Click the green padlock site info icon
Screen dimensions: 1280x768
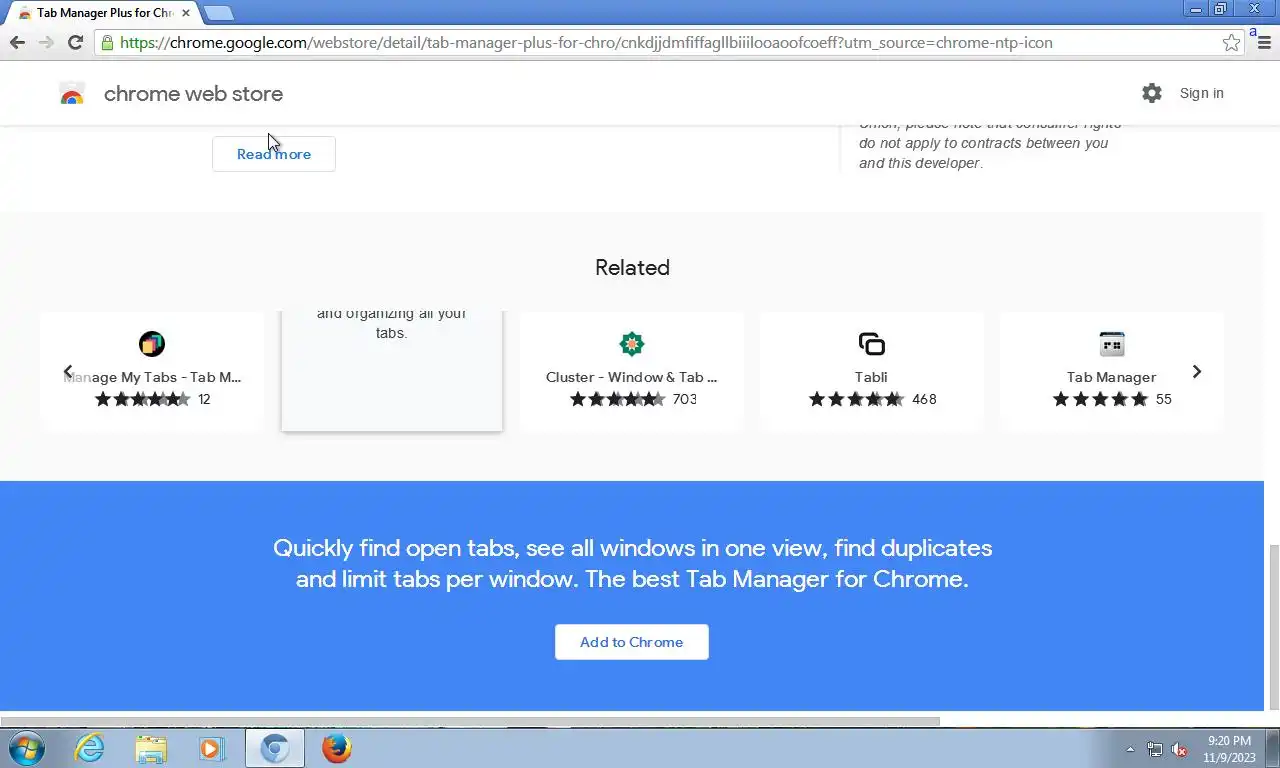[x=107, y=43]
